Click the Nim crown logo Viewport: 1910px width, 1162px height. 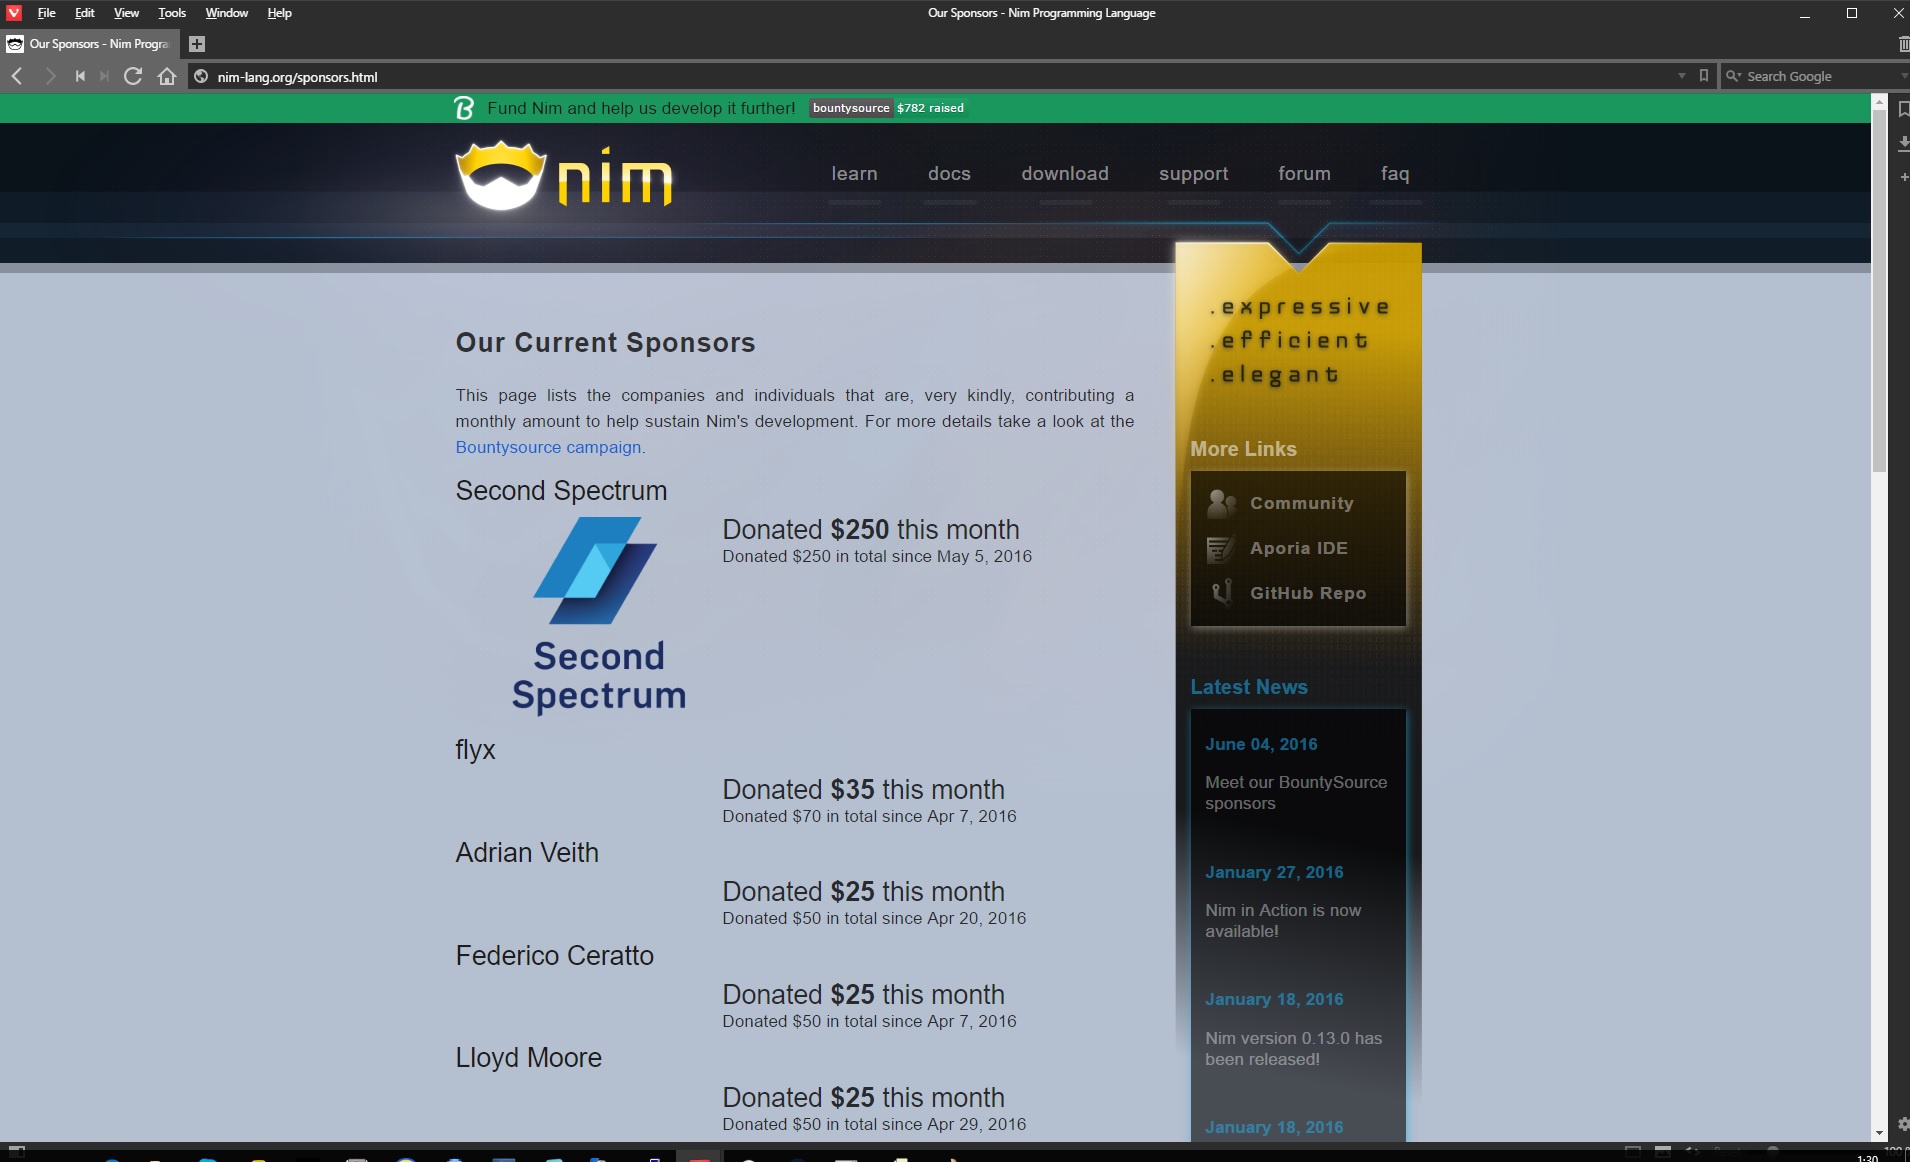pyautogui.click(x=501, y=176)
